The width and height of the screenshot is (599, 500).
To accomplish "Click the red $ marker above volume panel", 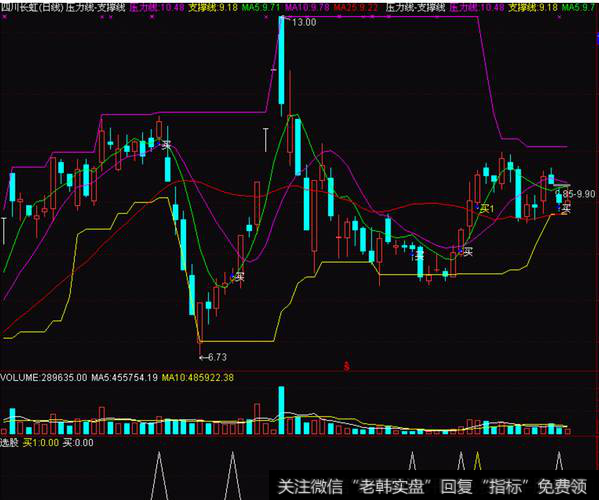I will click(x=346, y=366).
